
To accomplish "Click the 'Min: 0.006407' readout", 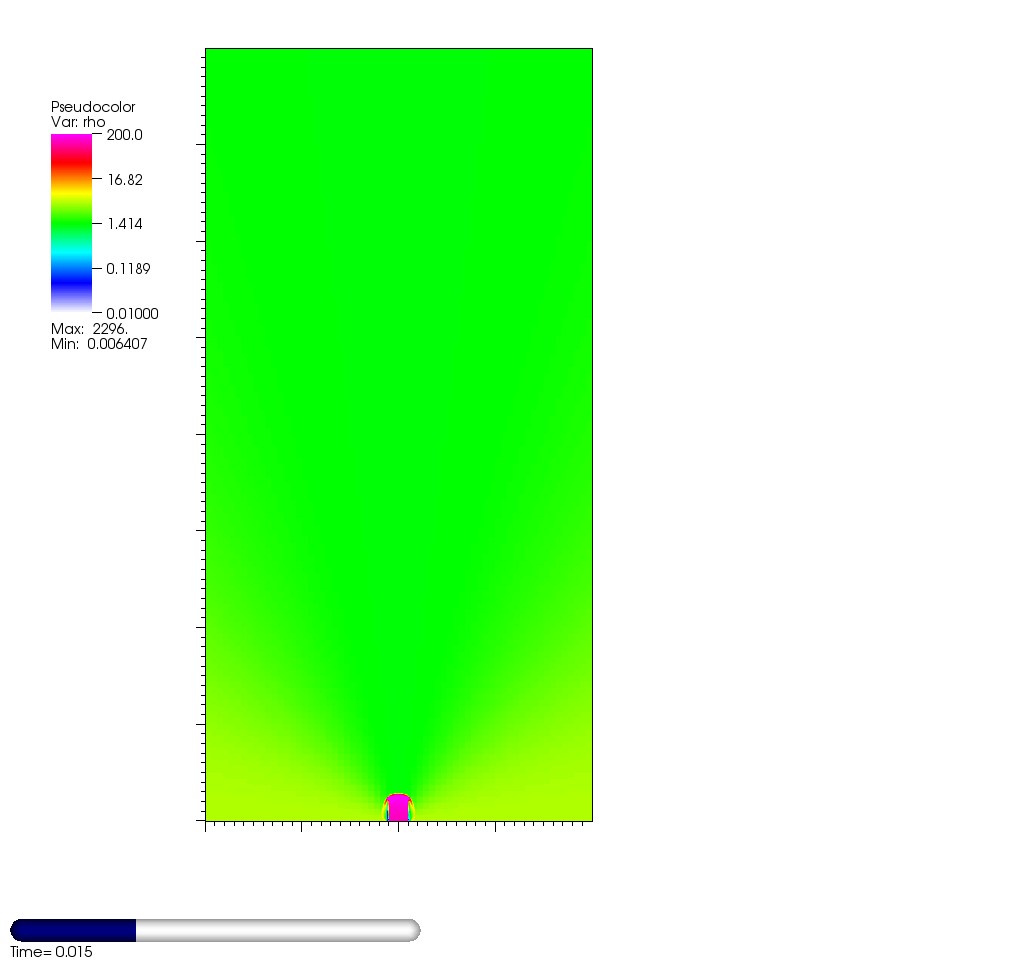I will 99,344.
